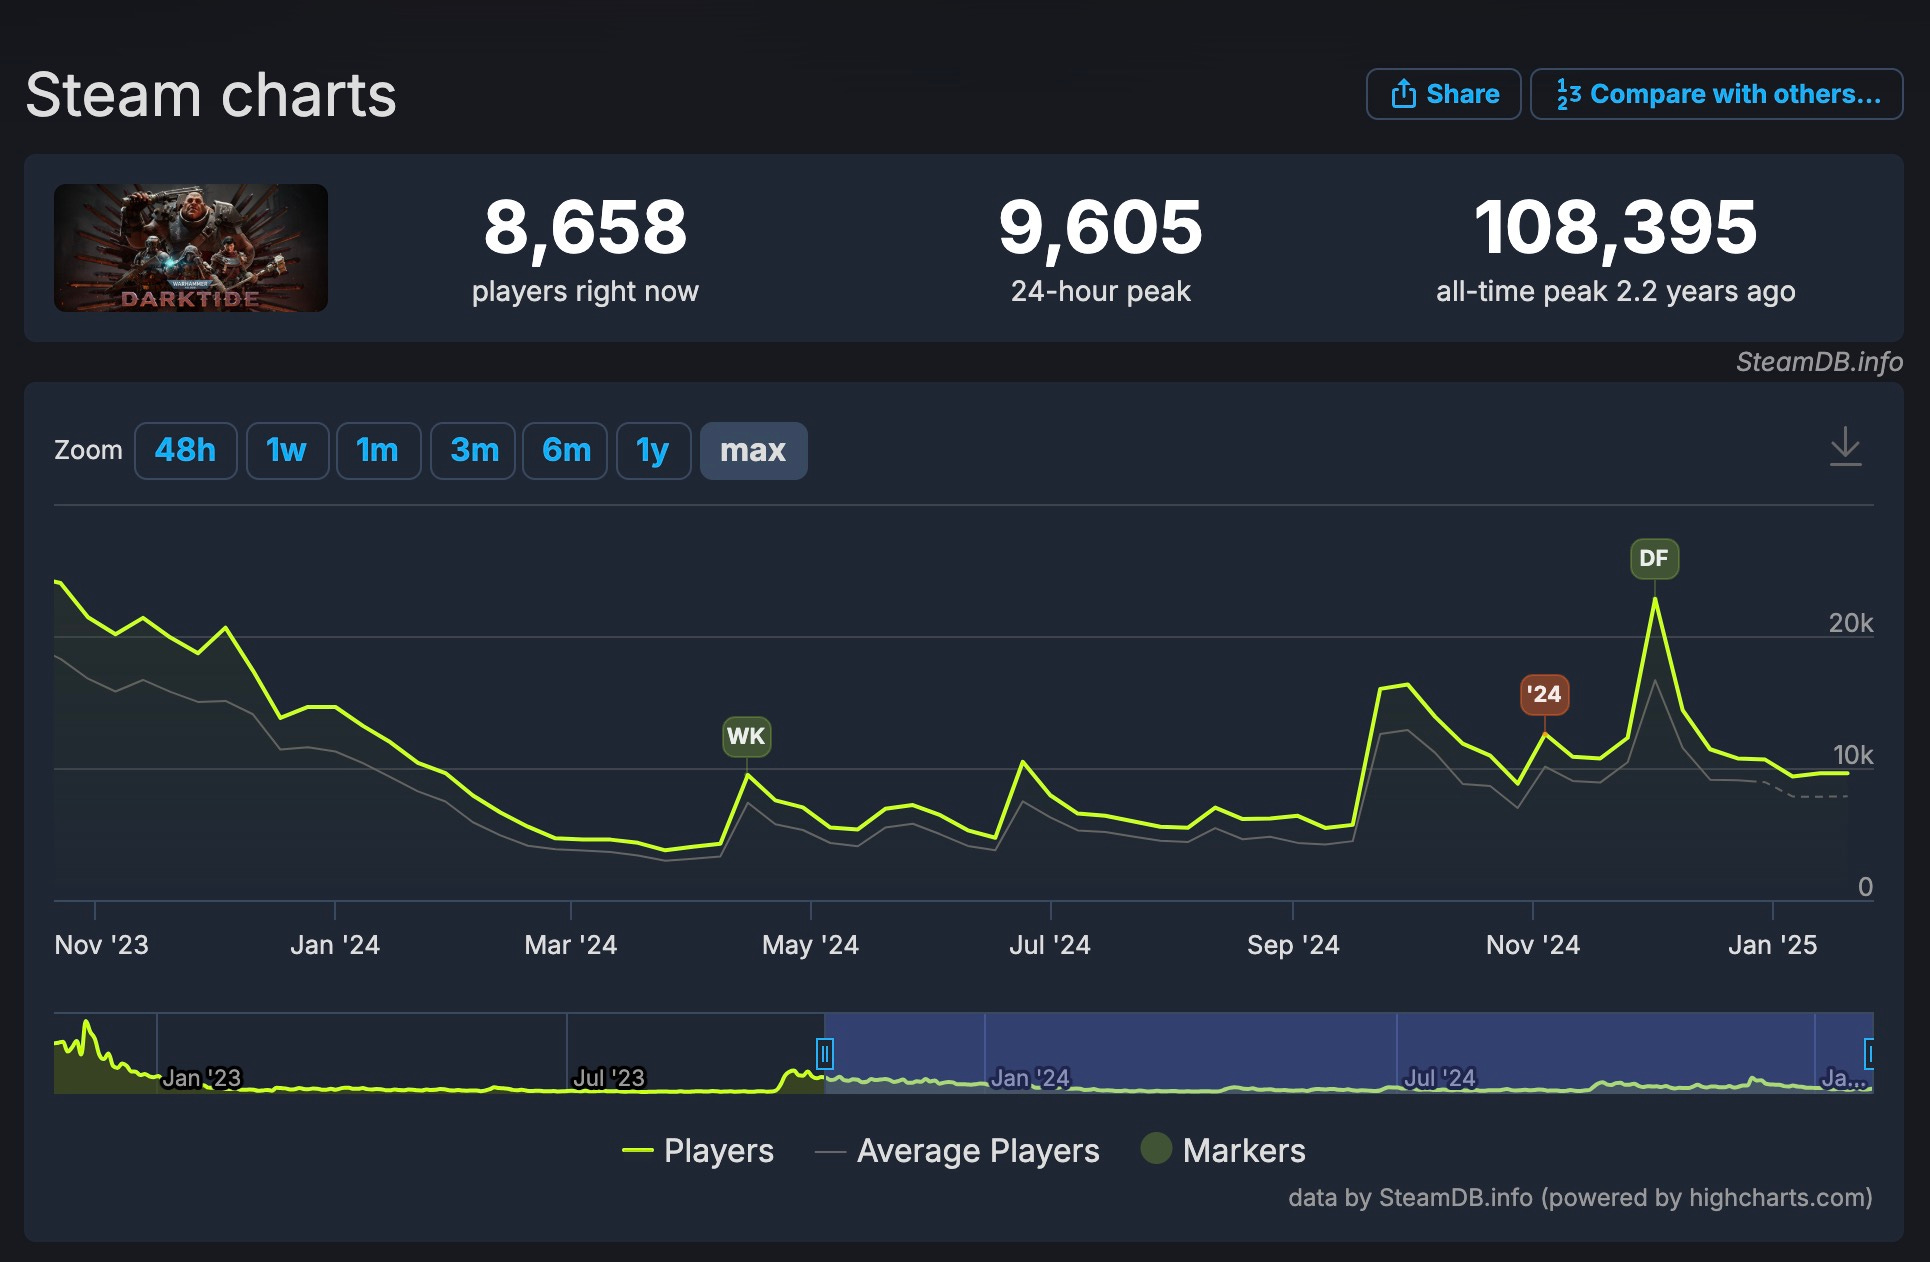Select the 1w zoom range

pos(287,450)
